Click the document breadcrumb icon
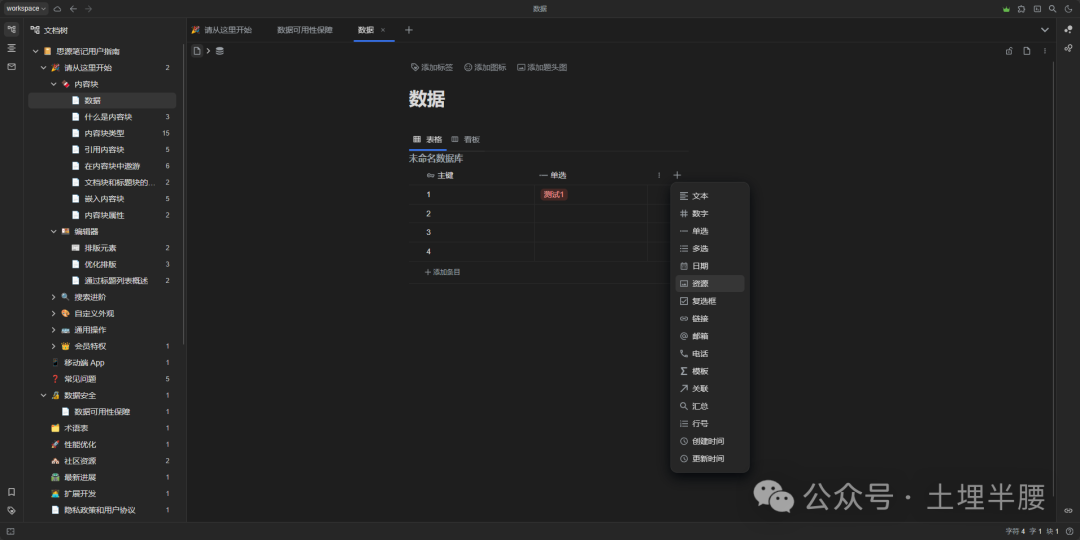Image resolution: width=1080 pixels, height=540 pixels. 197,51
